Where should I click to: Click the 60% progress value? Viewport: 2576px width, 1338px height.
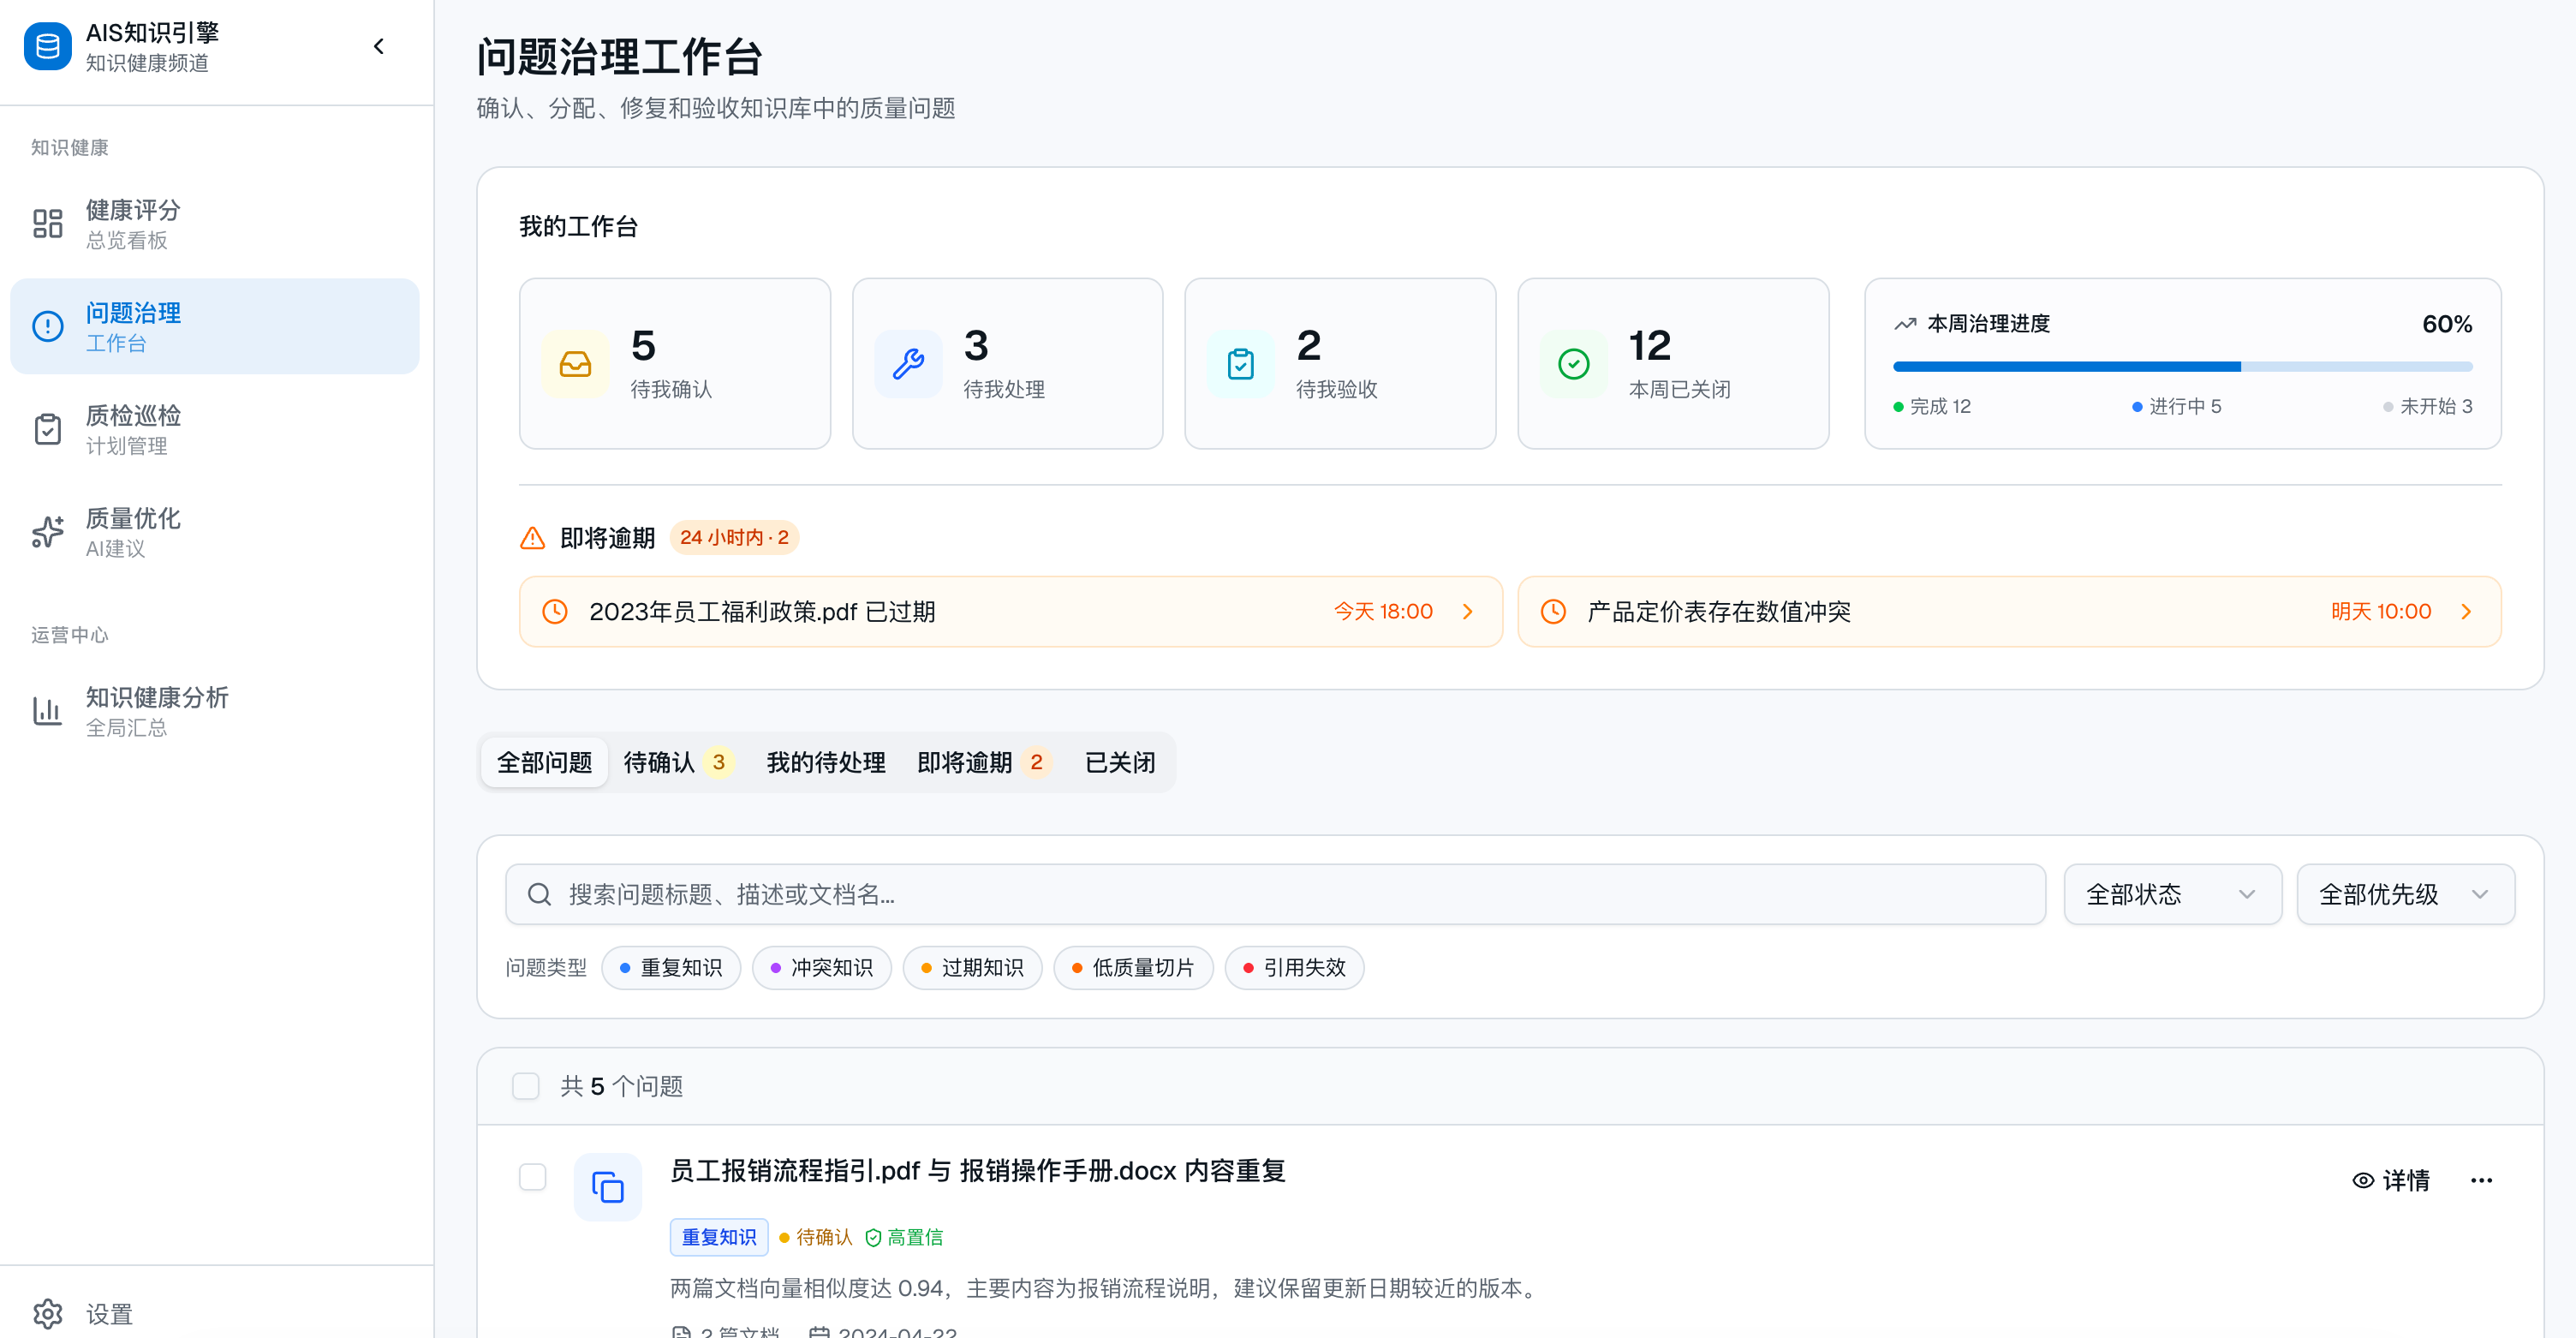tap(2446, 324)
